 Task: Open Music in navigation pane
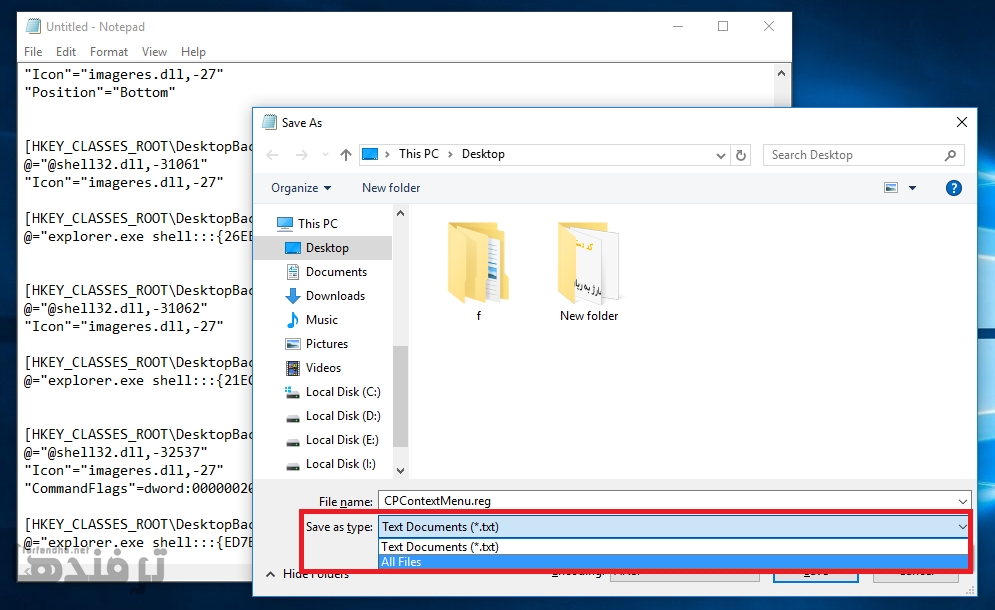coord(322,320)
